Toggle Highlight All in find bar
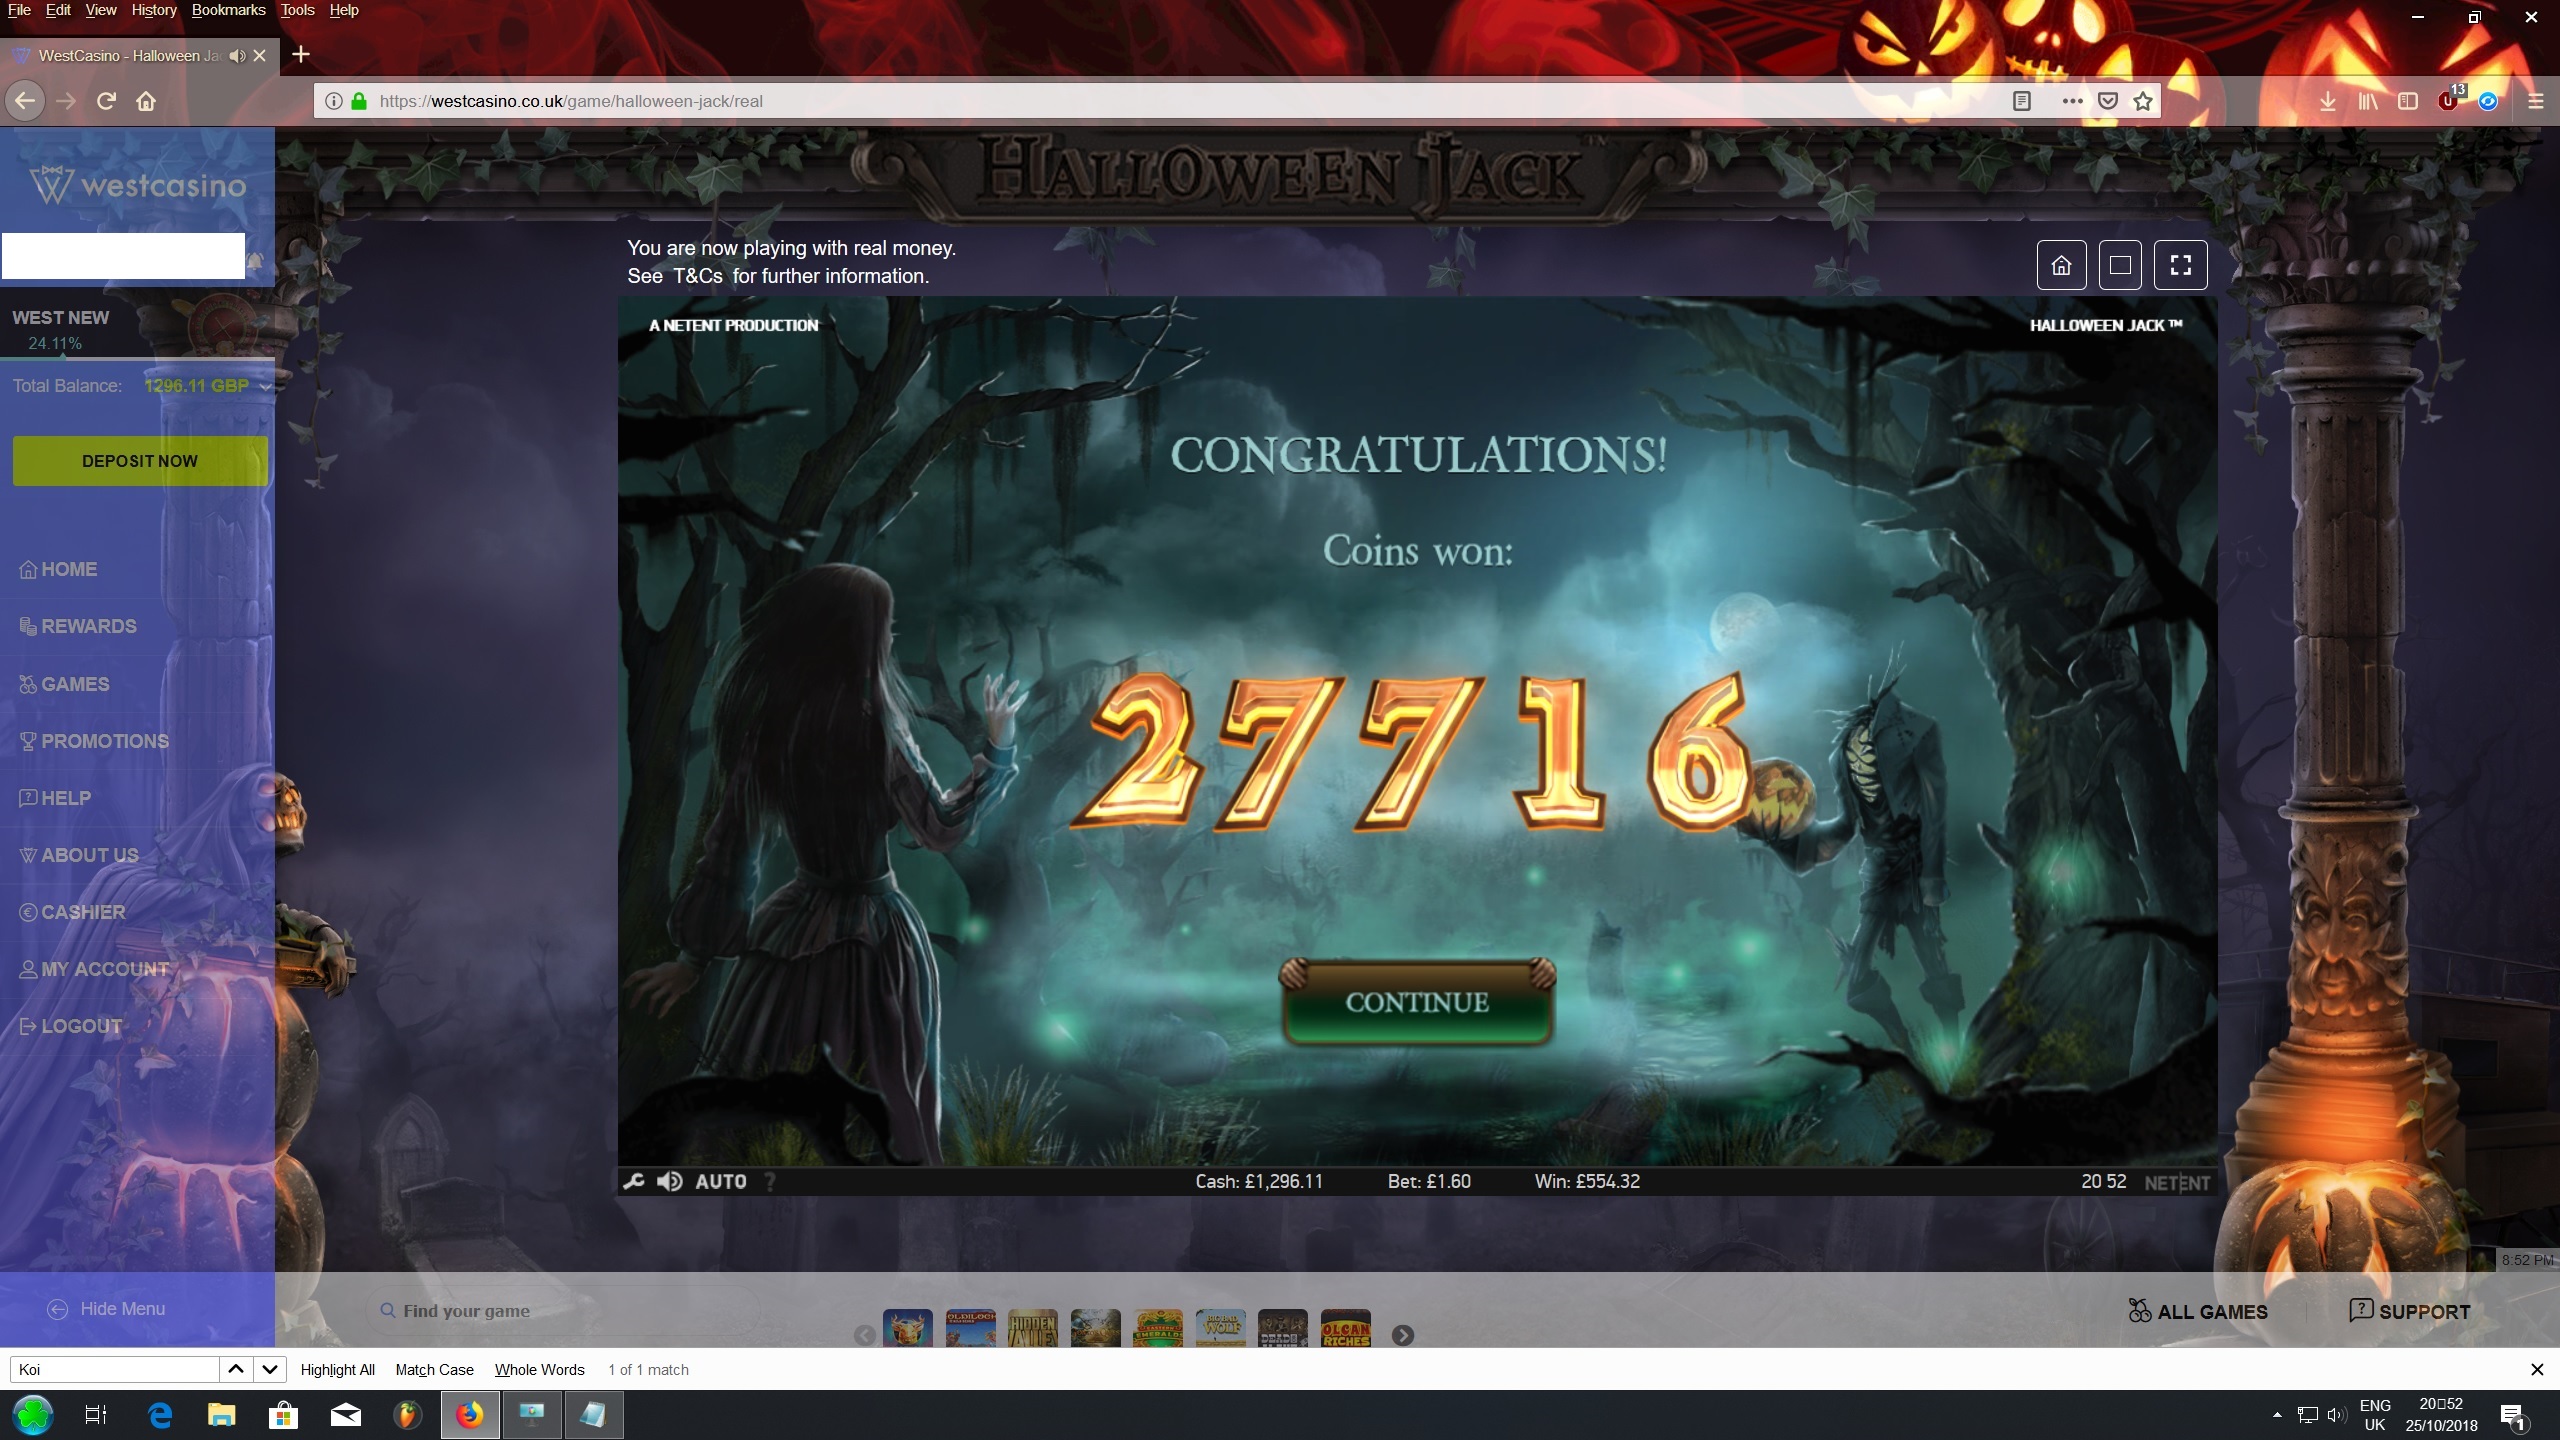This screenshot has width=2560, height=1440. pos(338,1370)
